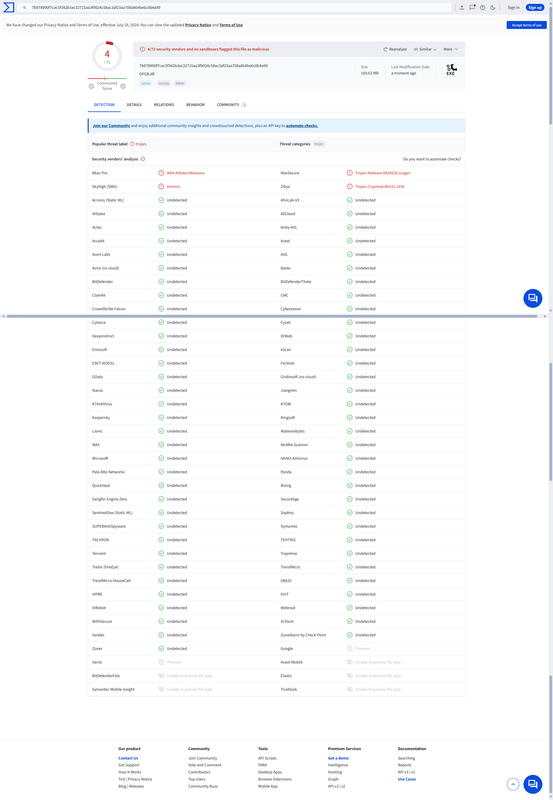
Task: Click malicious alert icon in detection banner
Action: tap(142, 49)
